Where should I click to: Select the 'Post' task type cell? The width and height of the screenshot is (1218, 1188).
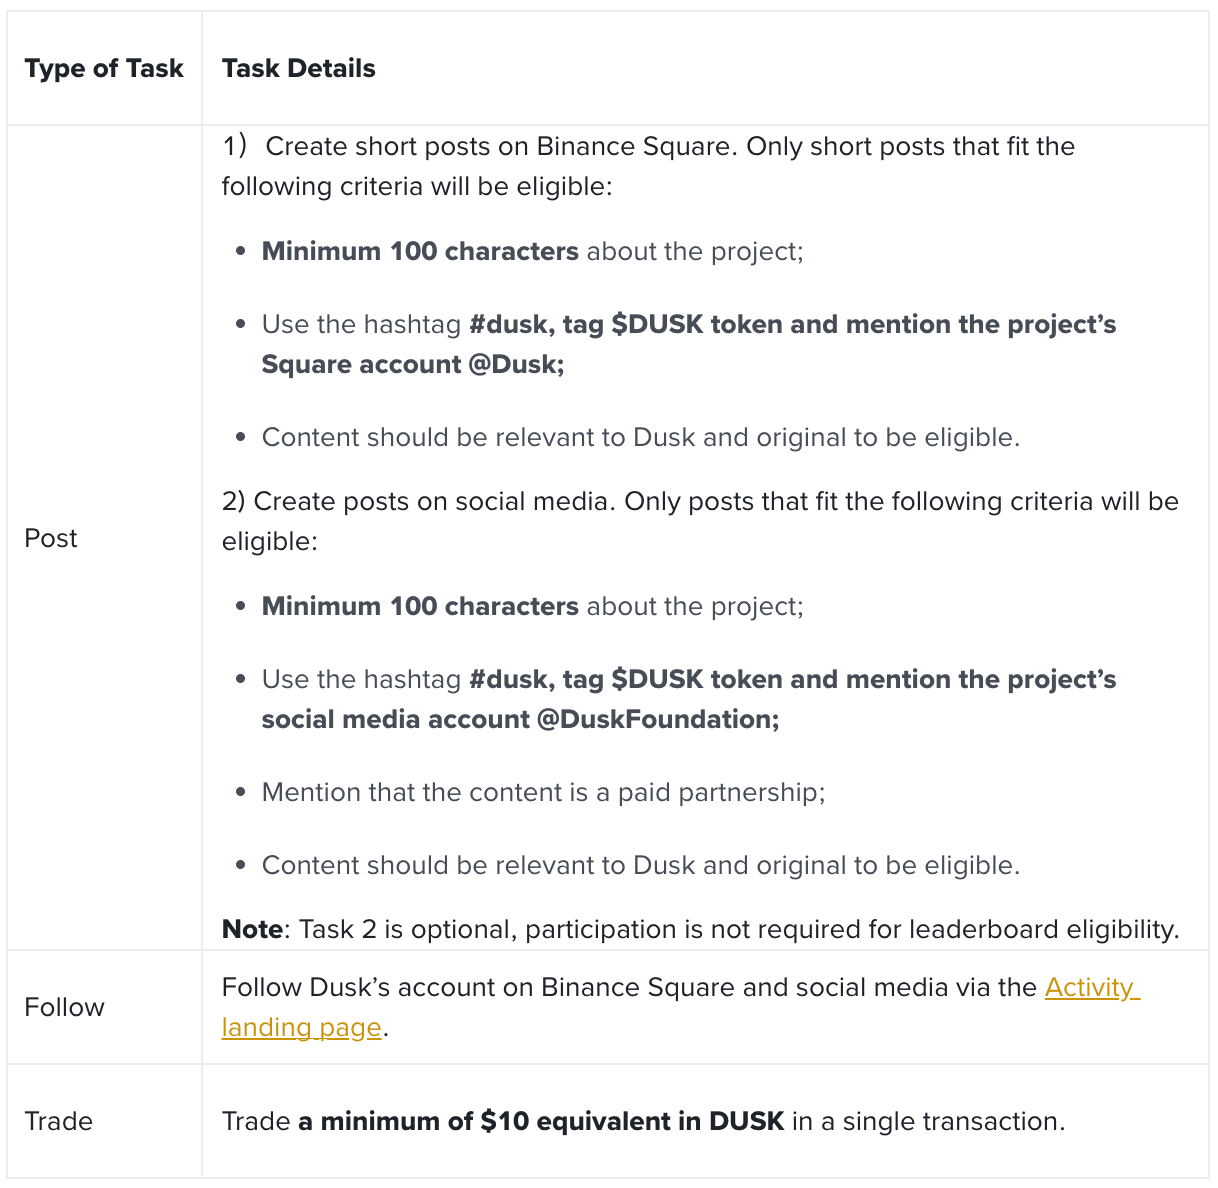click(x=51, y=538)
